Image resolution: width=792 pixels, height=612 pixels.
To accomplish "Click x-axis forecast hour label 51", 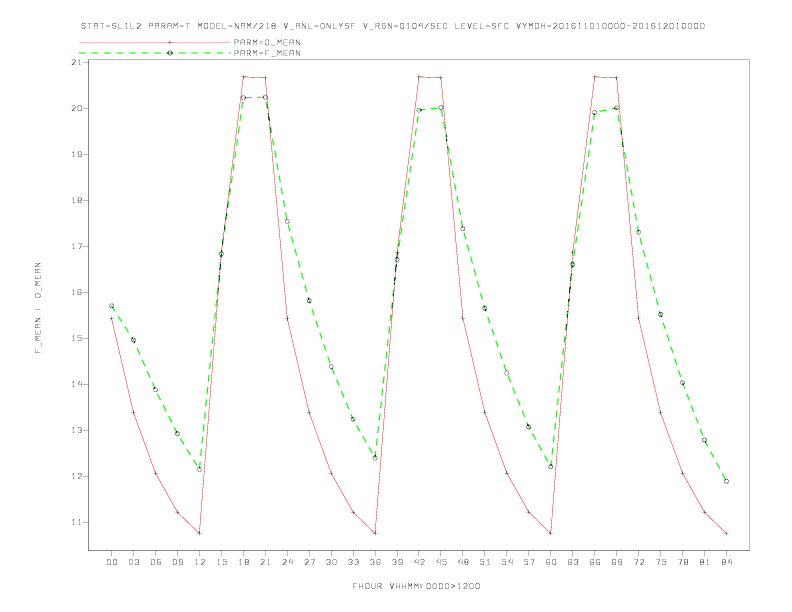I will click(485, 562).
